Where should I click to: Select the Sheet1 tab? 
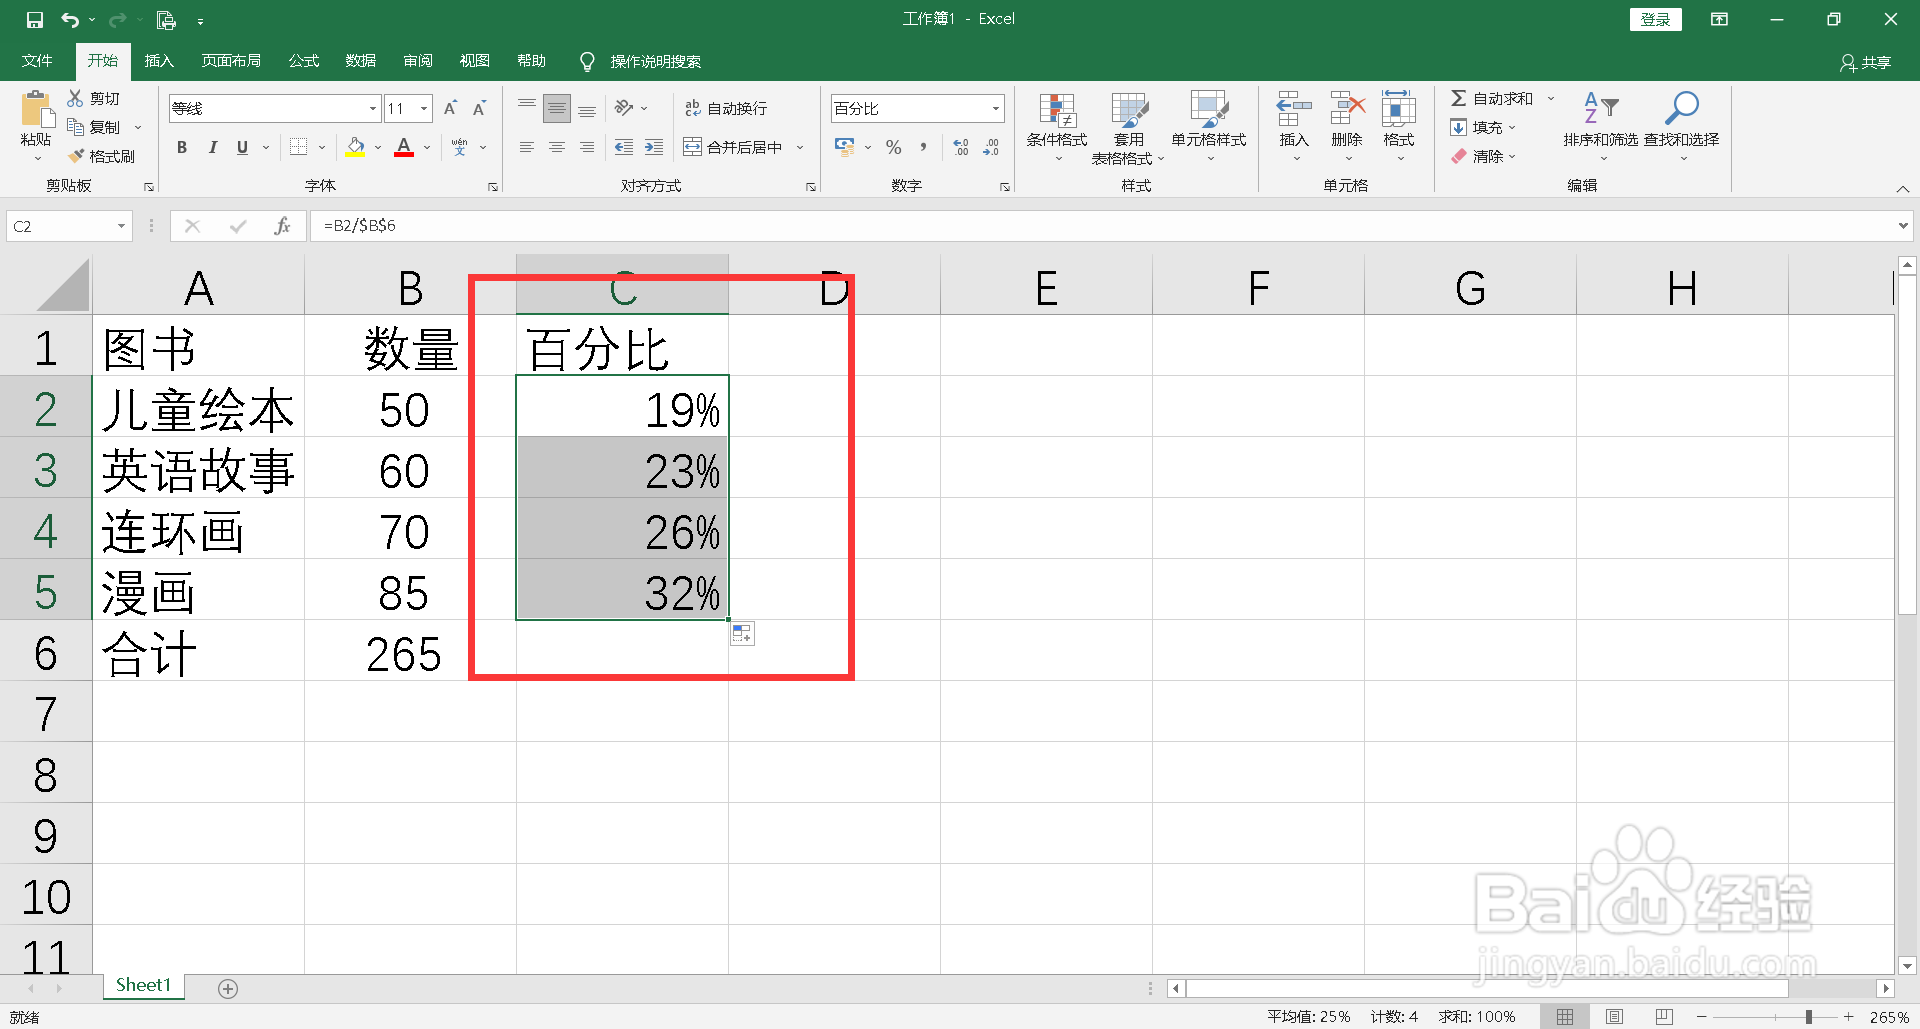143,985
